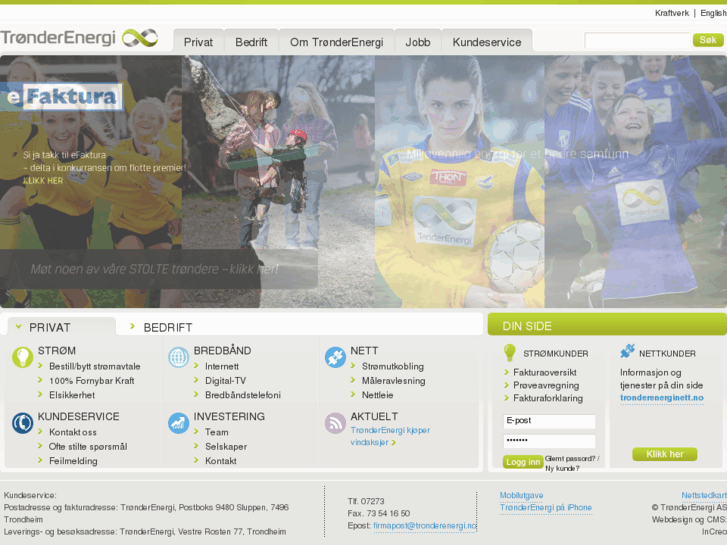Open the Feilmelding link

pyautogui.click(x=73, y=461)
